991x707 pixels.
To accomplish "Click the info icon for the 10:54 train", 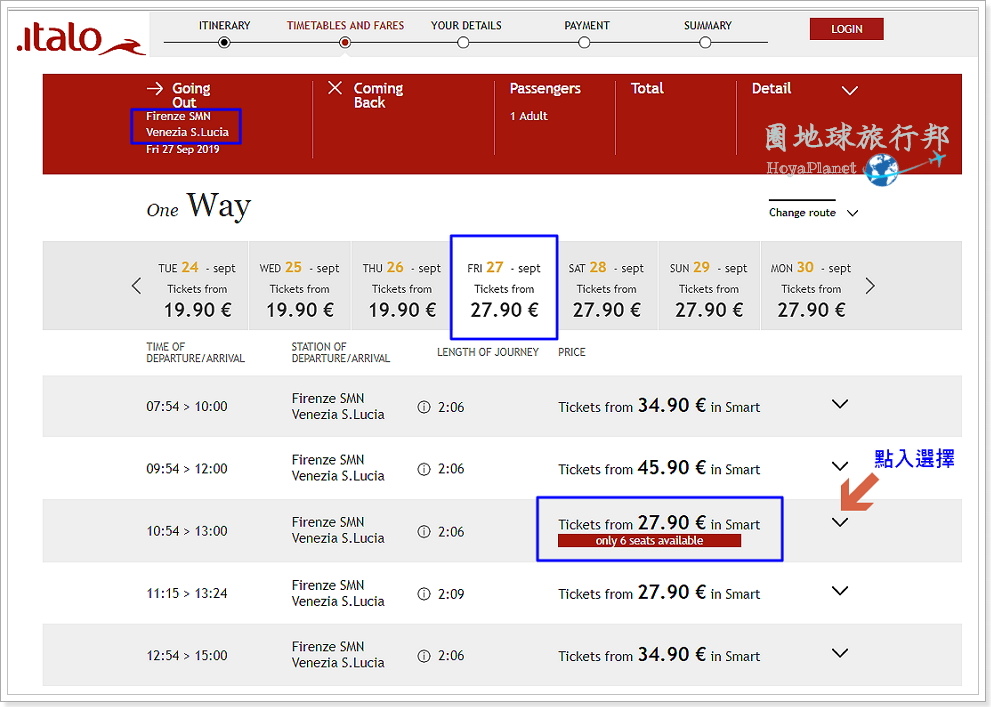I will (424, 532).
